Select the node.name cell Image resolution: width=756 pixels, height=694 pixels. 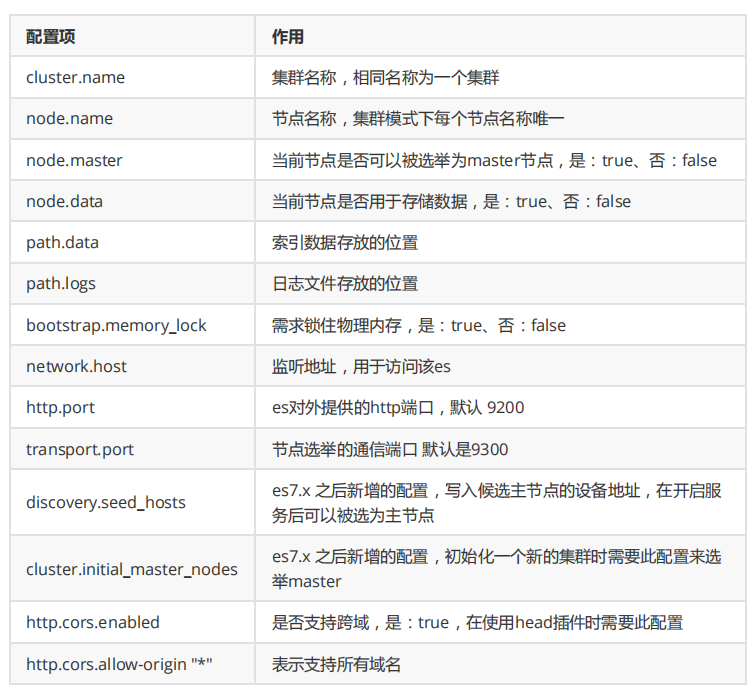[x=133, y=119]
